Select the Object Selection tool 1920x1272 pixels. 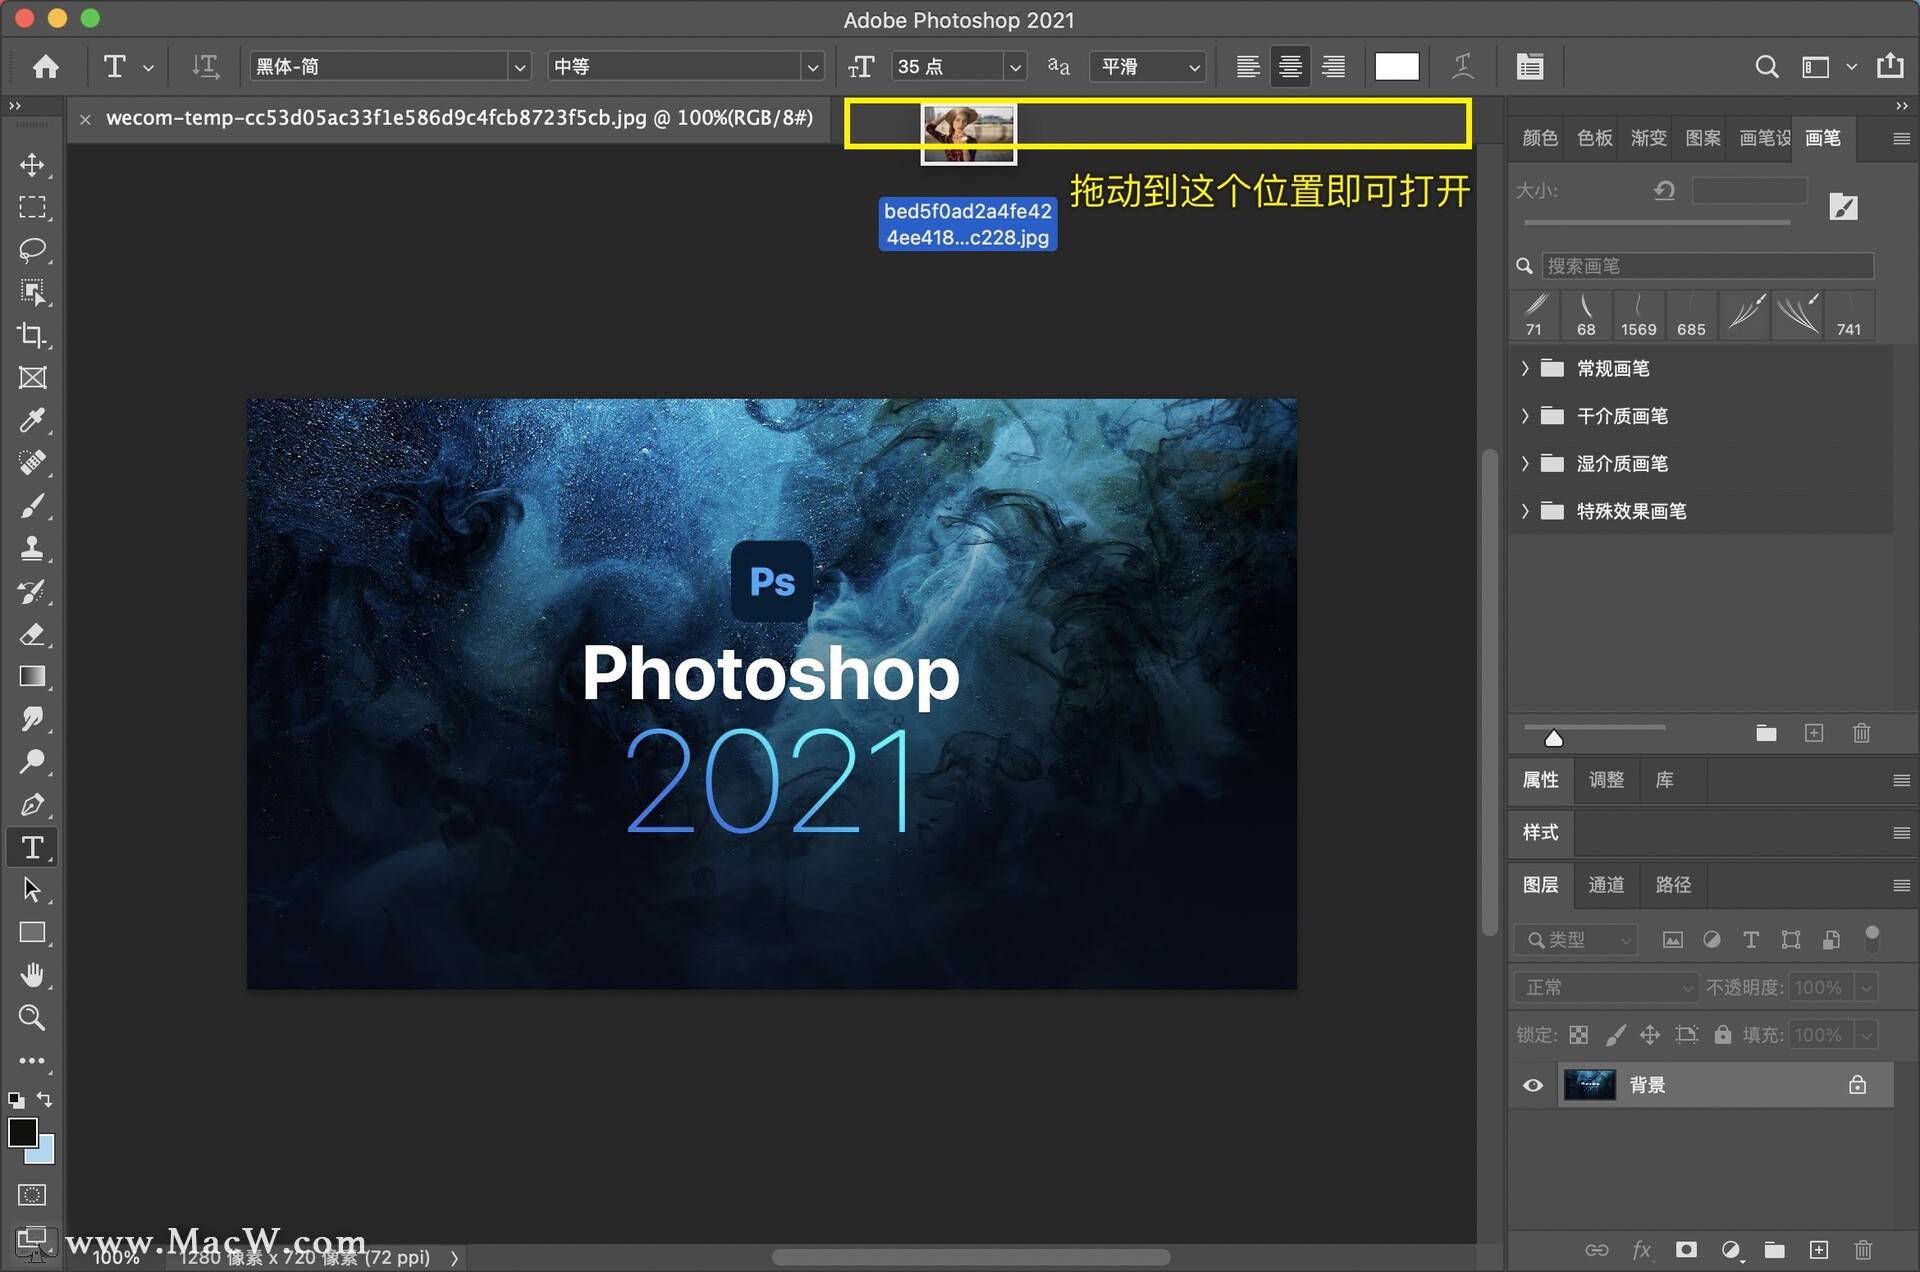point(32,292)
